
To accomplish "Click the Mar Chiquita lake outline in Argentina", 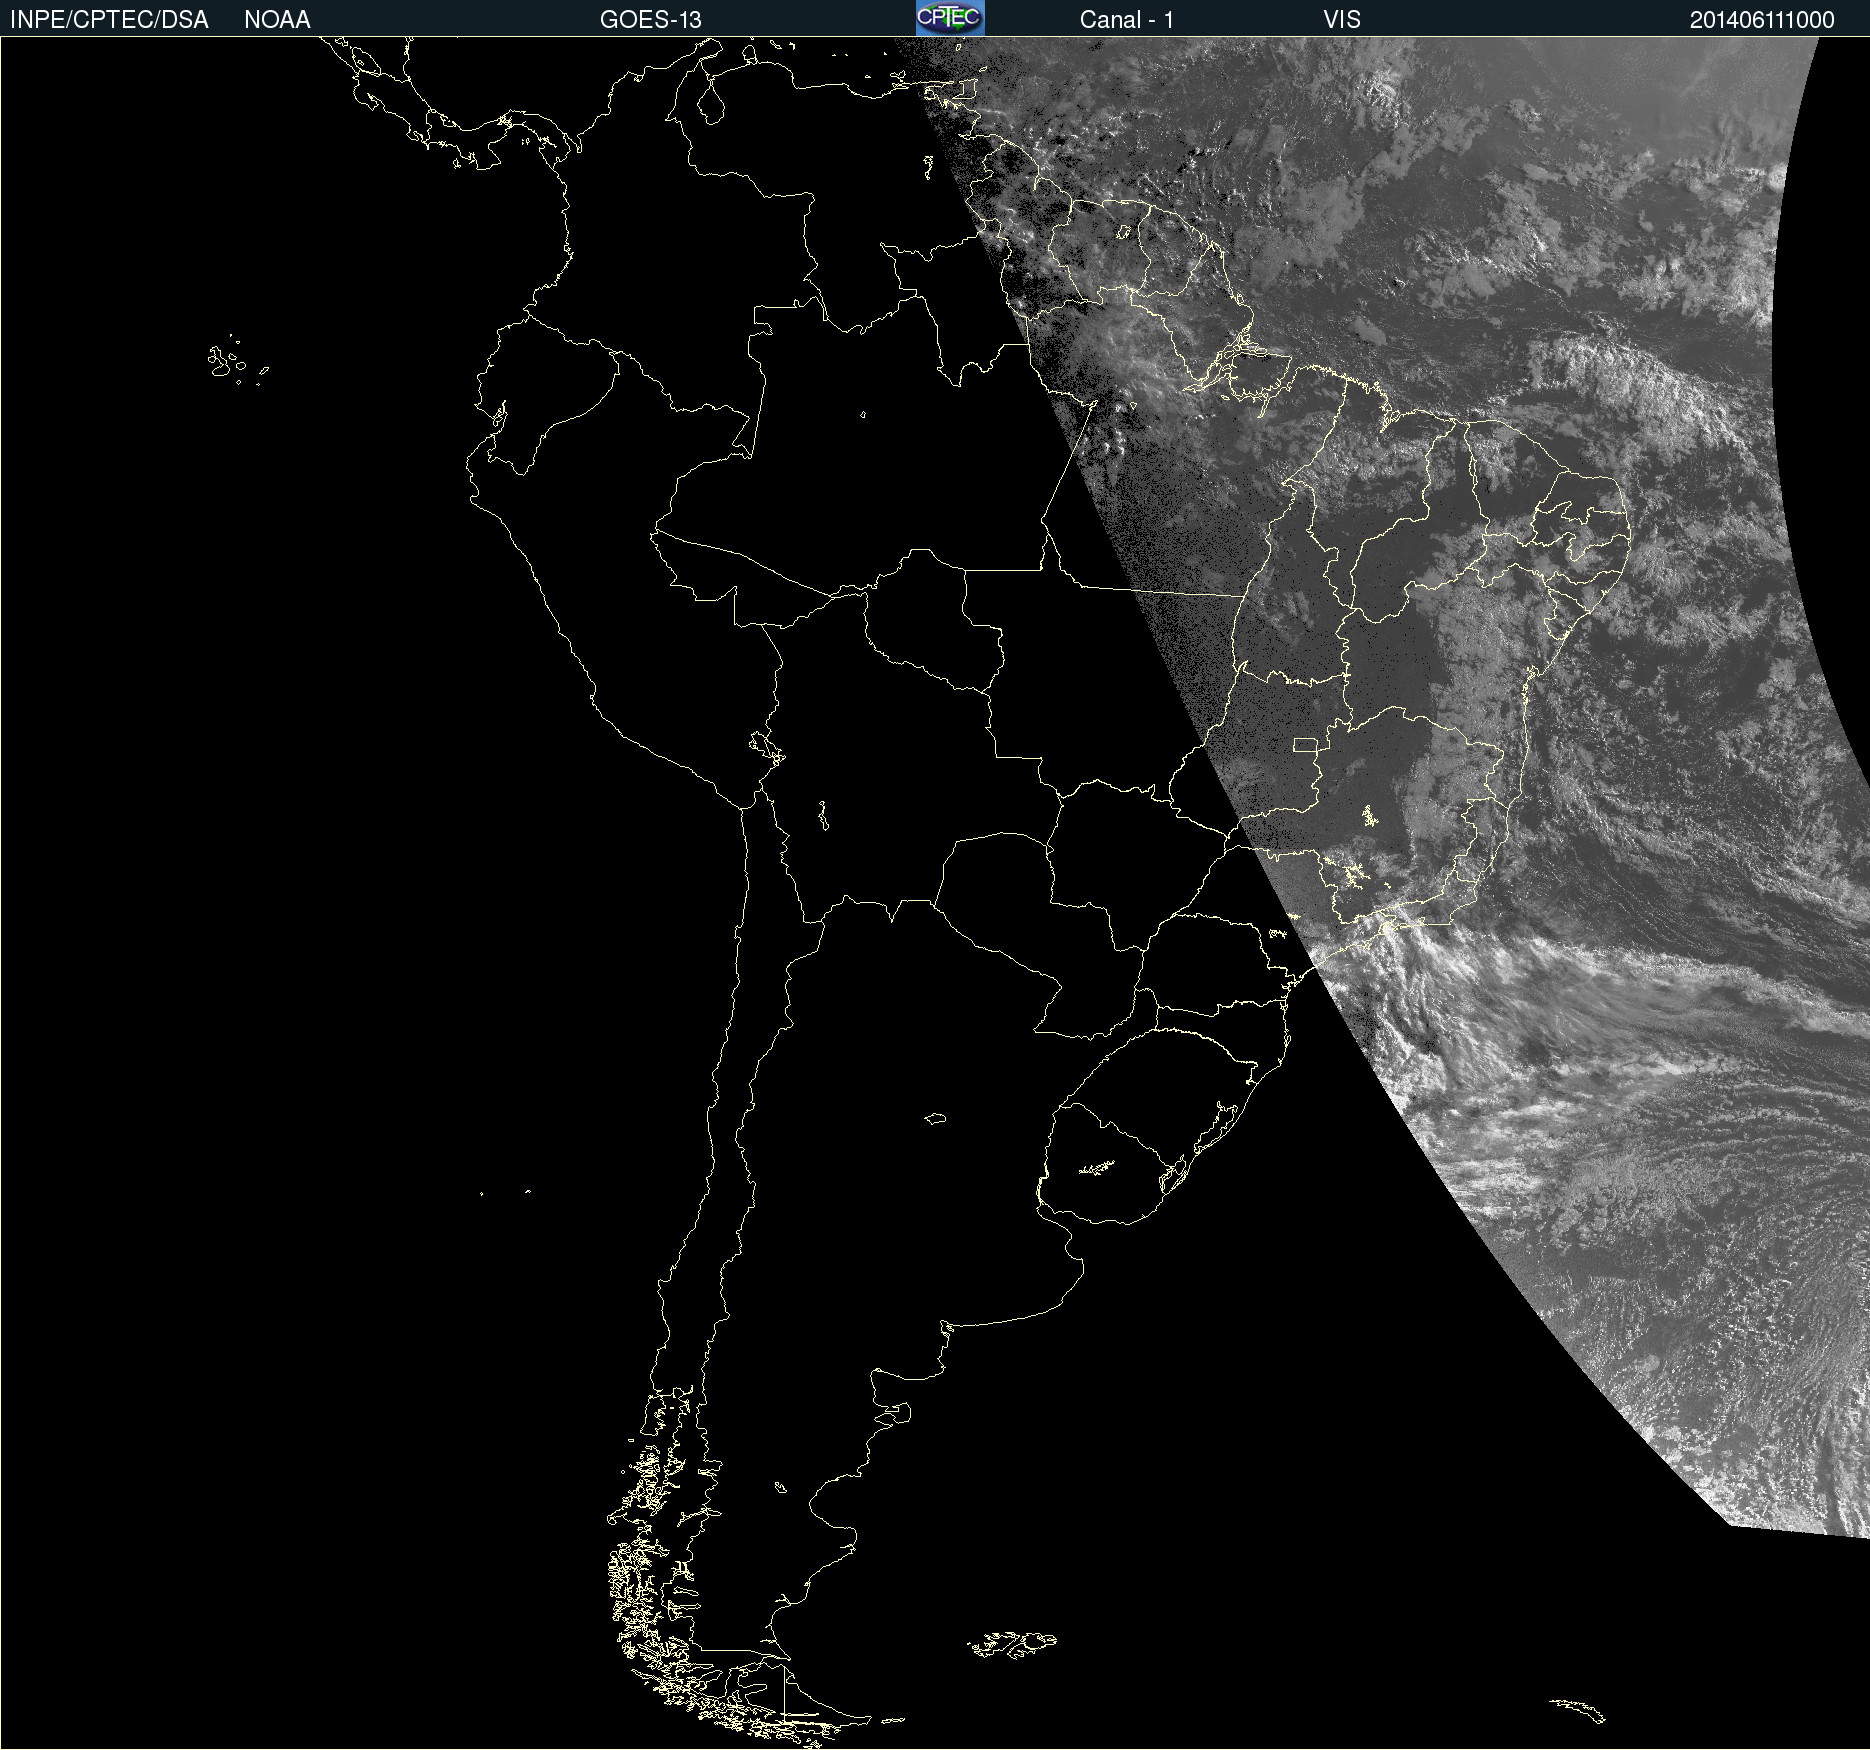I will (935, 1118).
